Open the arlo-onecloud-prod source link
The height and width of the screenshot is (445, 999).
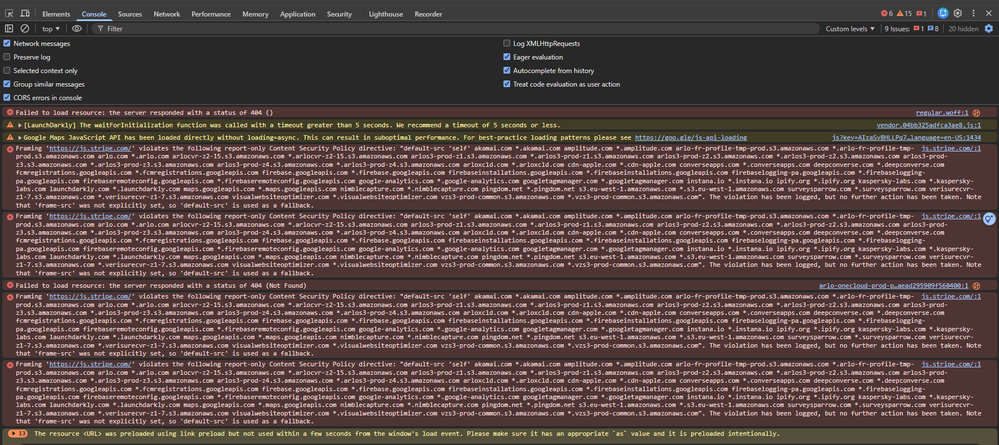point(893,286)
